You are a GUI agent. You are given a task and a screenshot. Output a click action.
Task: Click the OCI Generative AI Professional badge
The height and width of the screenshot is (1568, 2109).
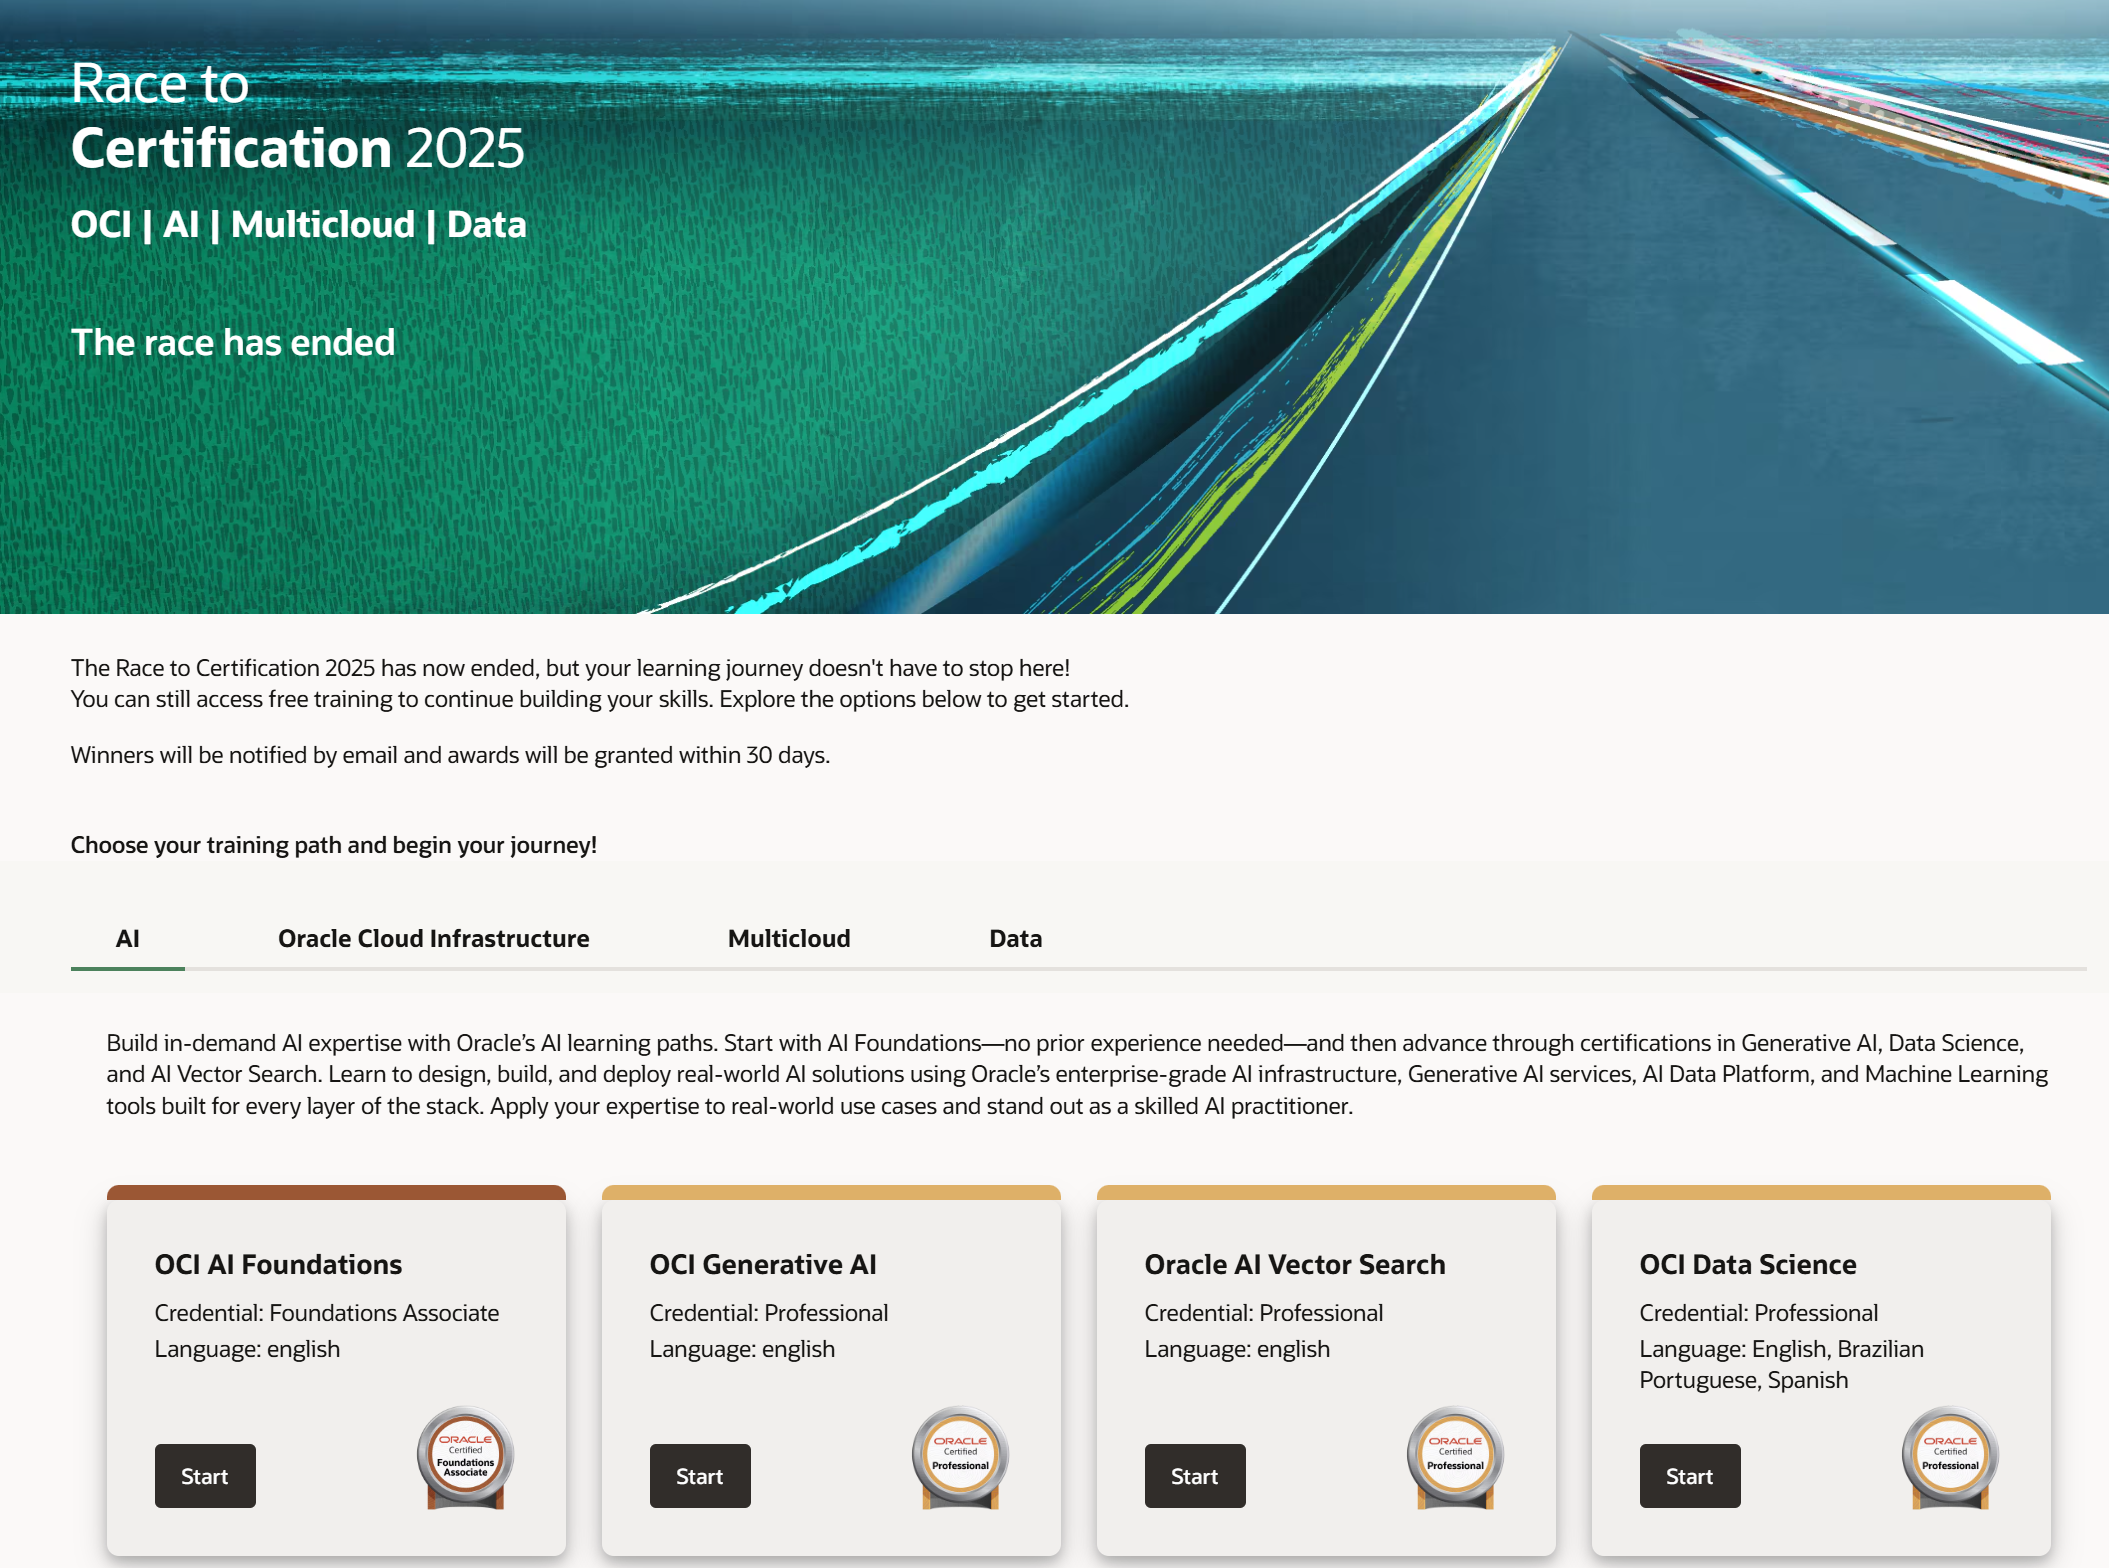(x=960, y=1456)
